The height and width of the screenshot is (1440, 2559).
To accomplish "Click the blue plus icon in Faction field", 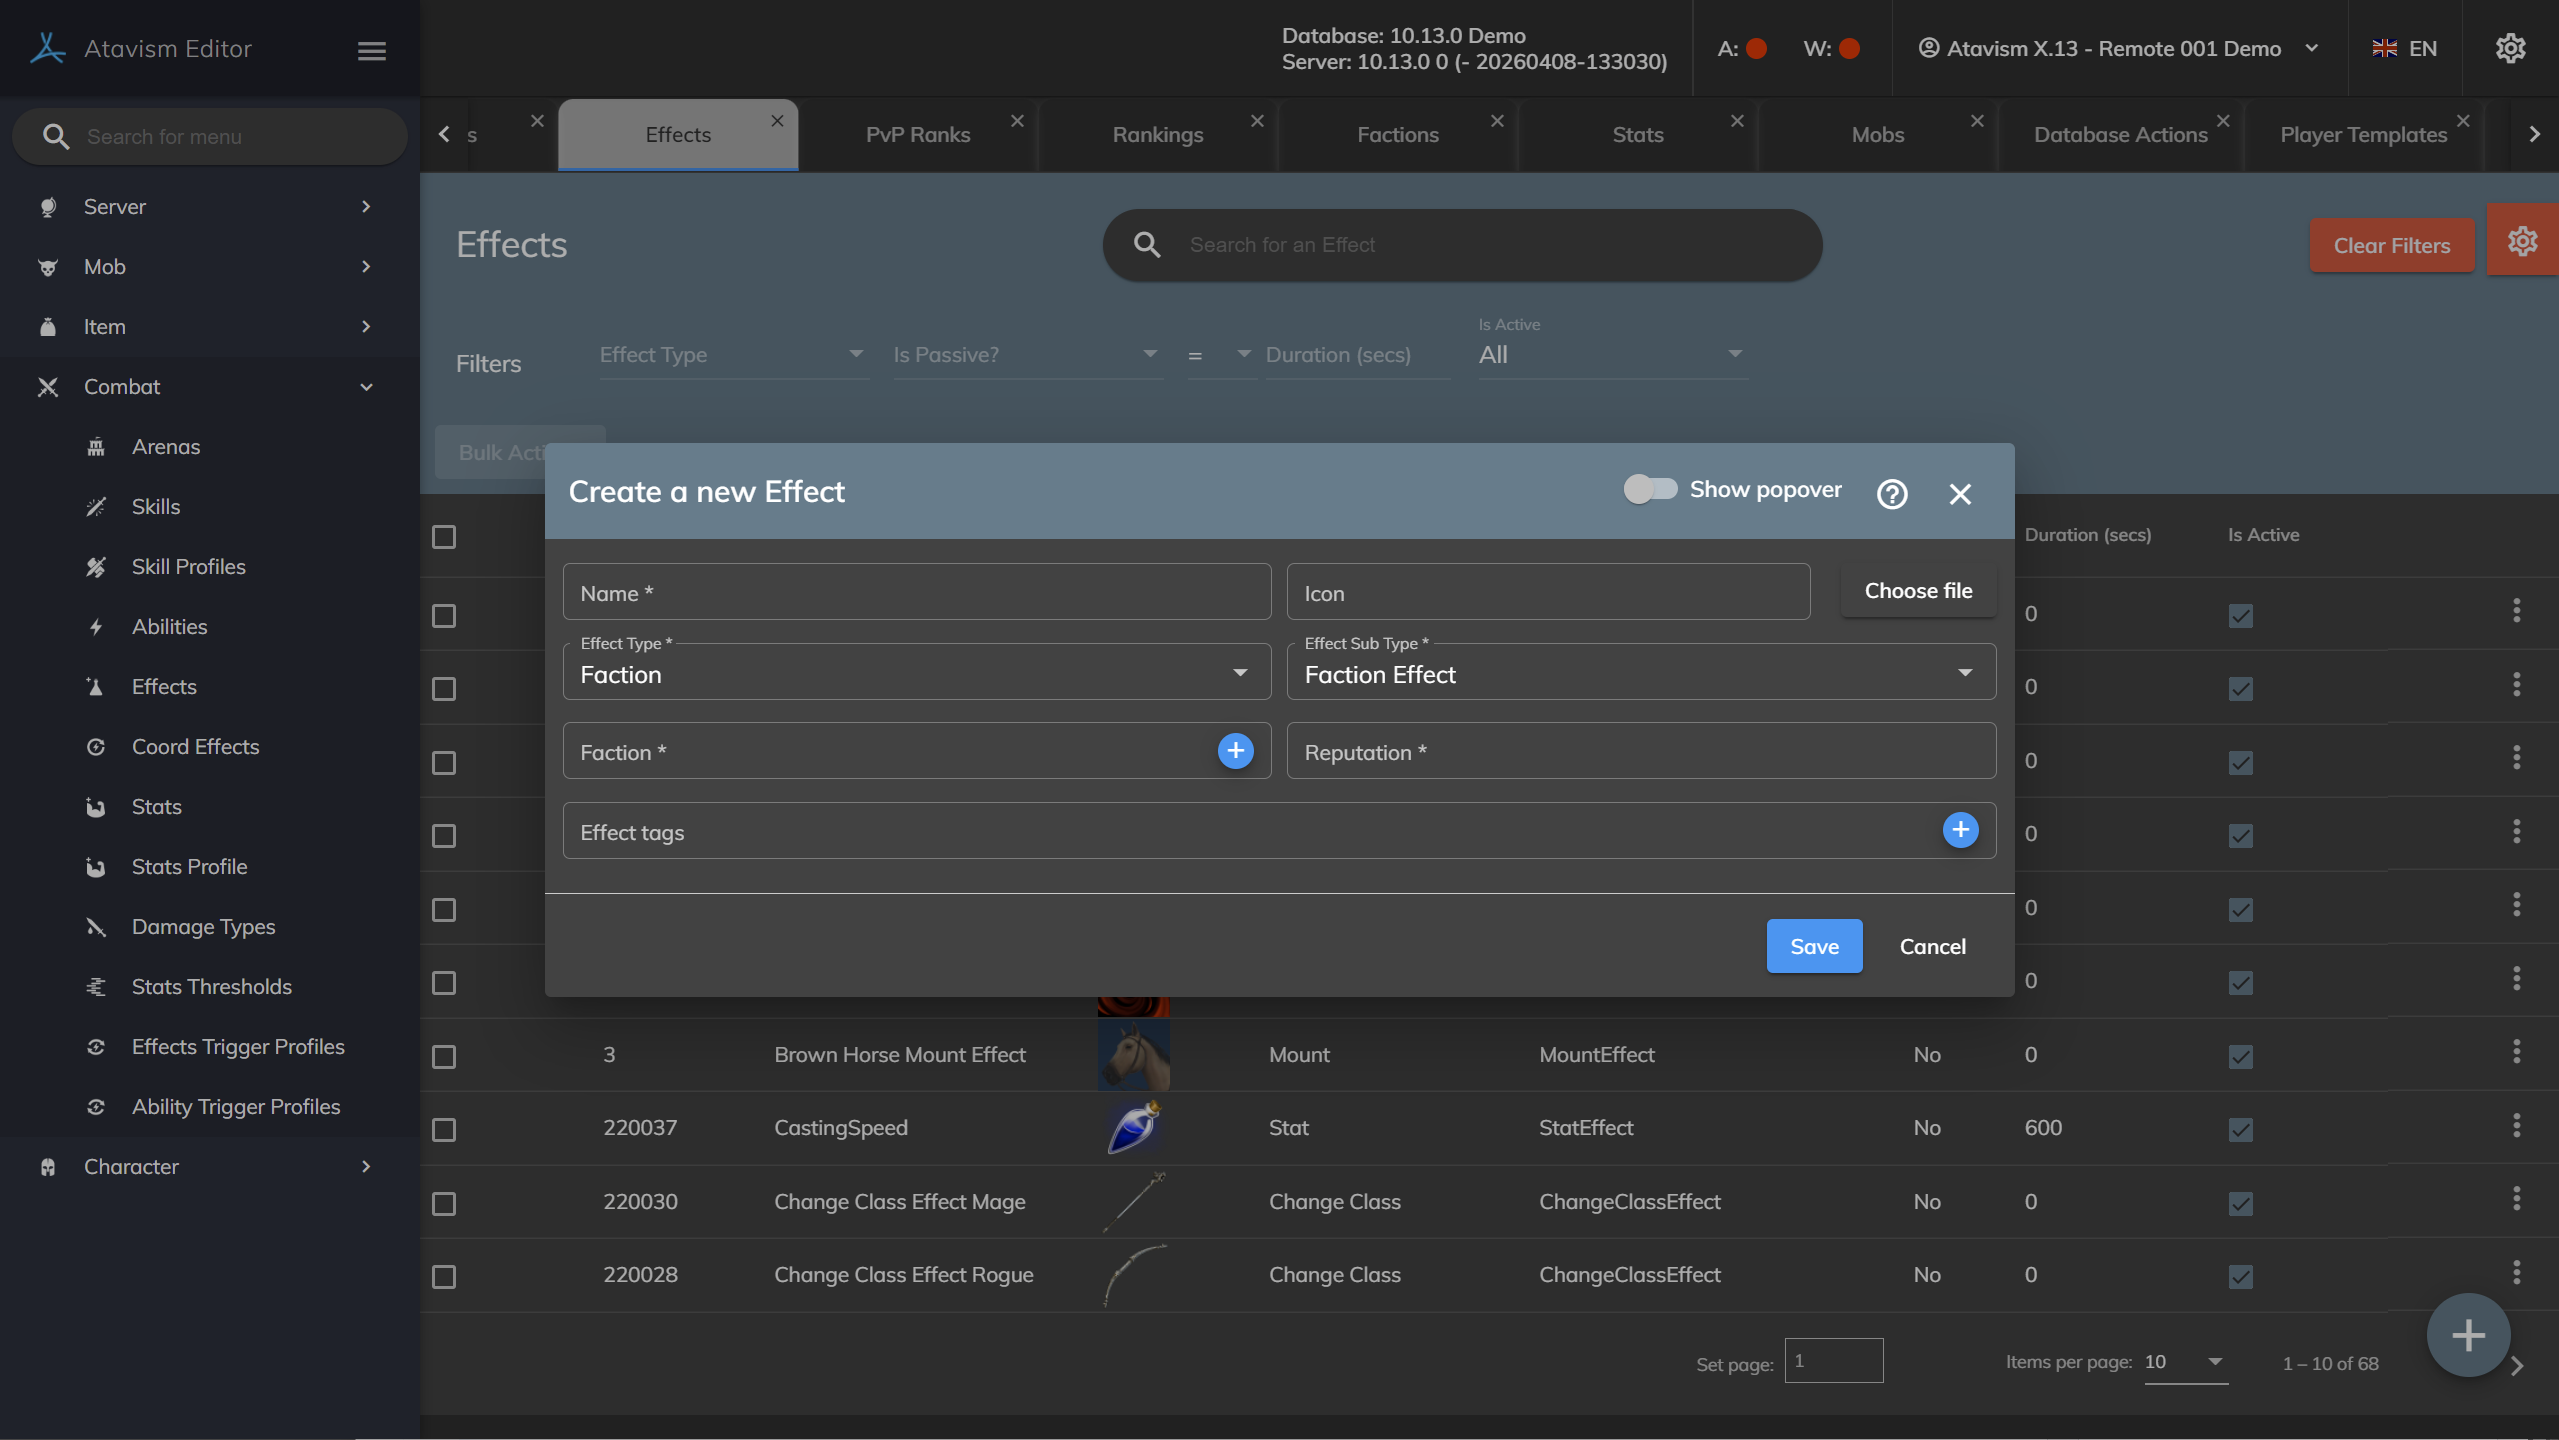I will [x=1235, y=751].
